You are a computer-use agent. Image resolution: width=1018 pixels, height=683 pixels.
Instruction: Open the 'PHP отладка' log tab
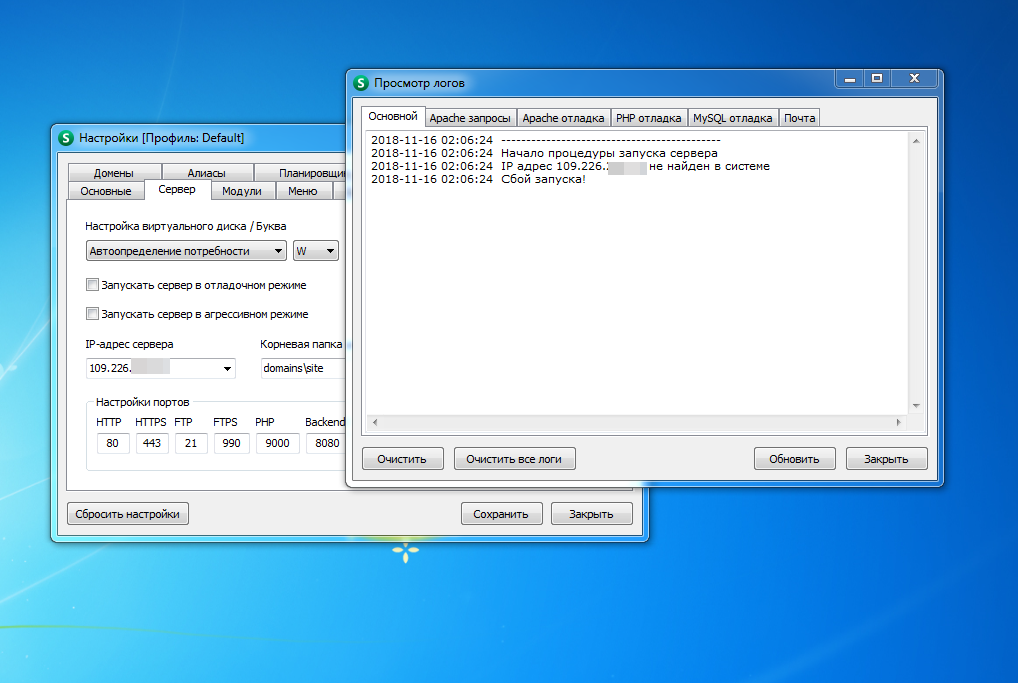648,118
